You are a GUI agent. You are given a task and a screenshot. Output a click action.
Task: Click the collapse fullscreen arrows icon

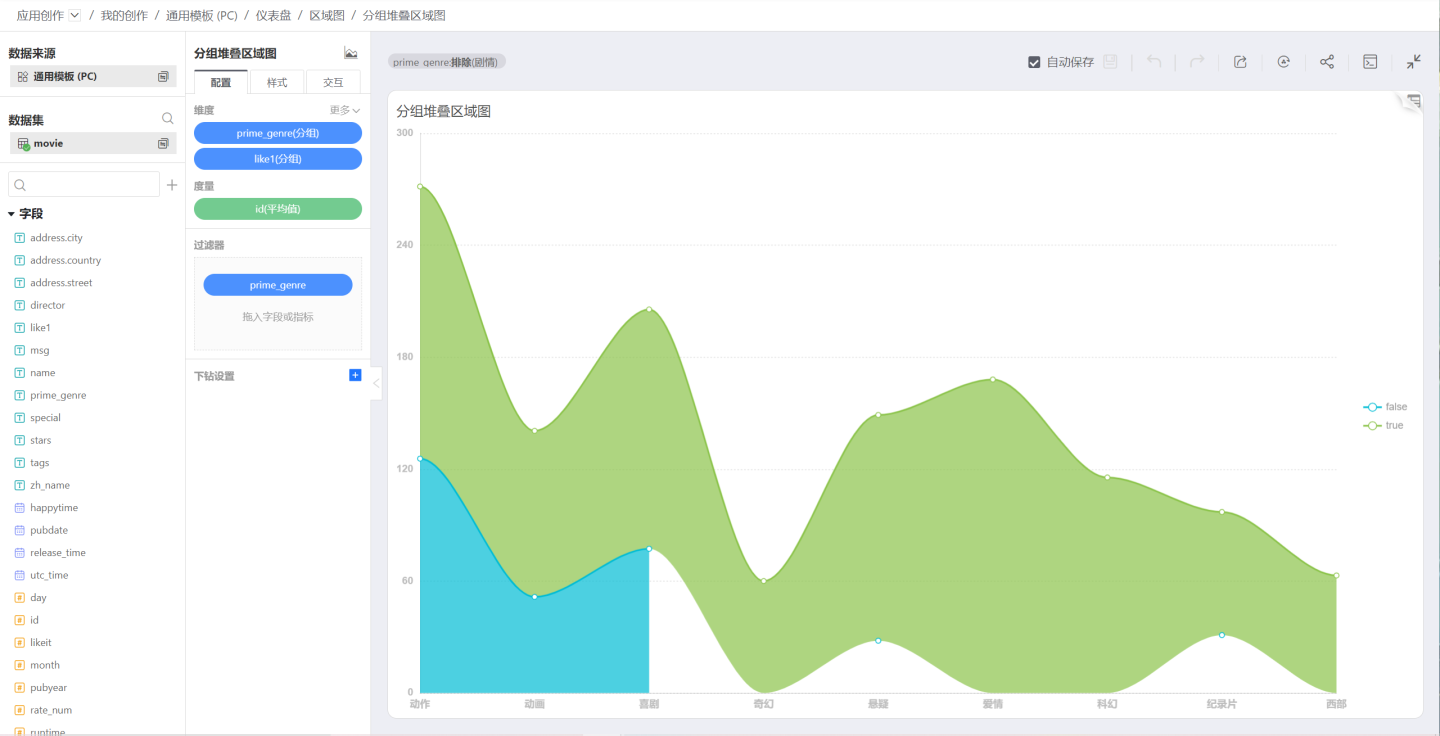(x=1413, y=62)
